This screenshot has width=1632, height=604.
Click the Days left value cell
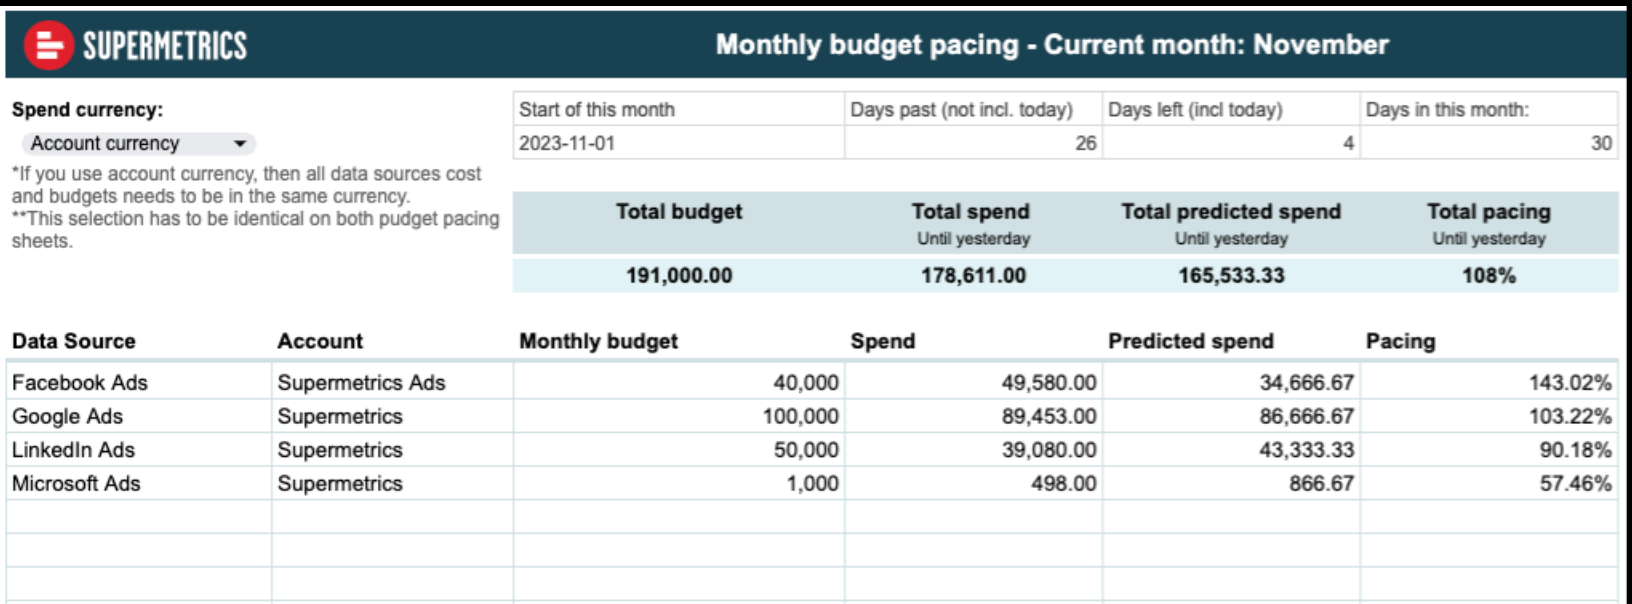pos(1230,143)
